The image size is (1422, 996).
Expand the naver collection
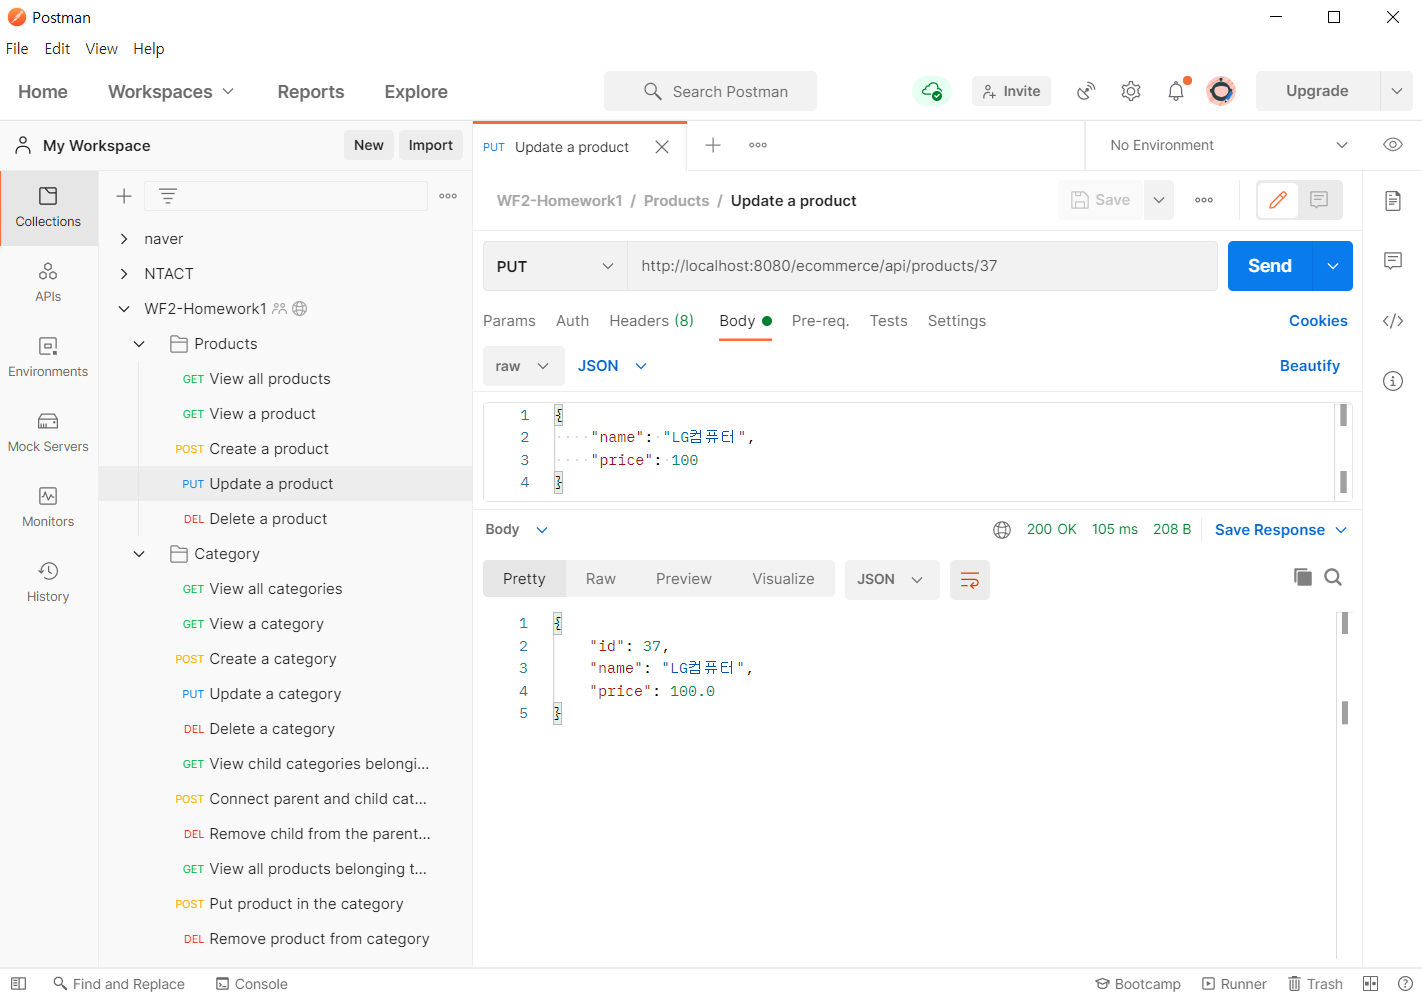tap(124, 239)
